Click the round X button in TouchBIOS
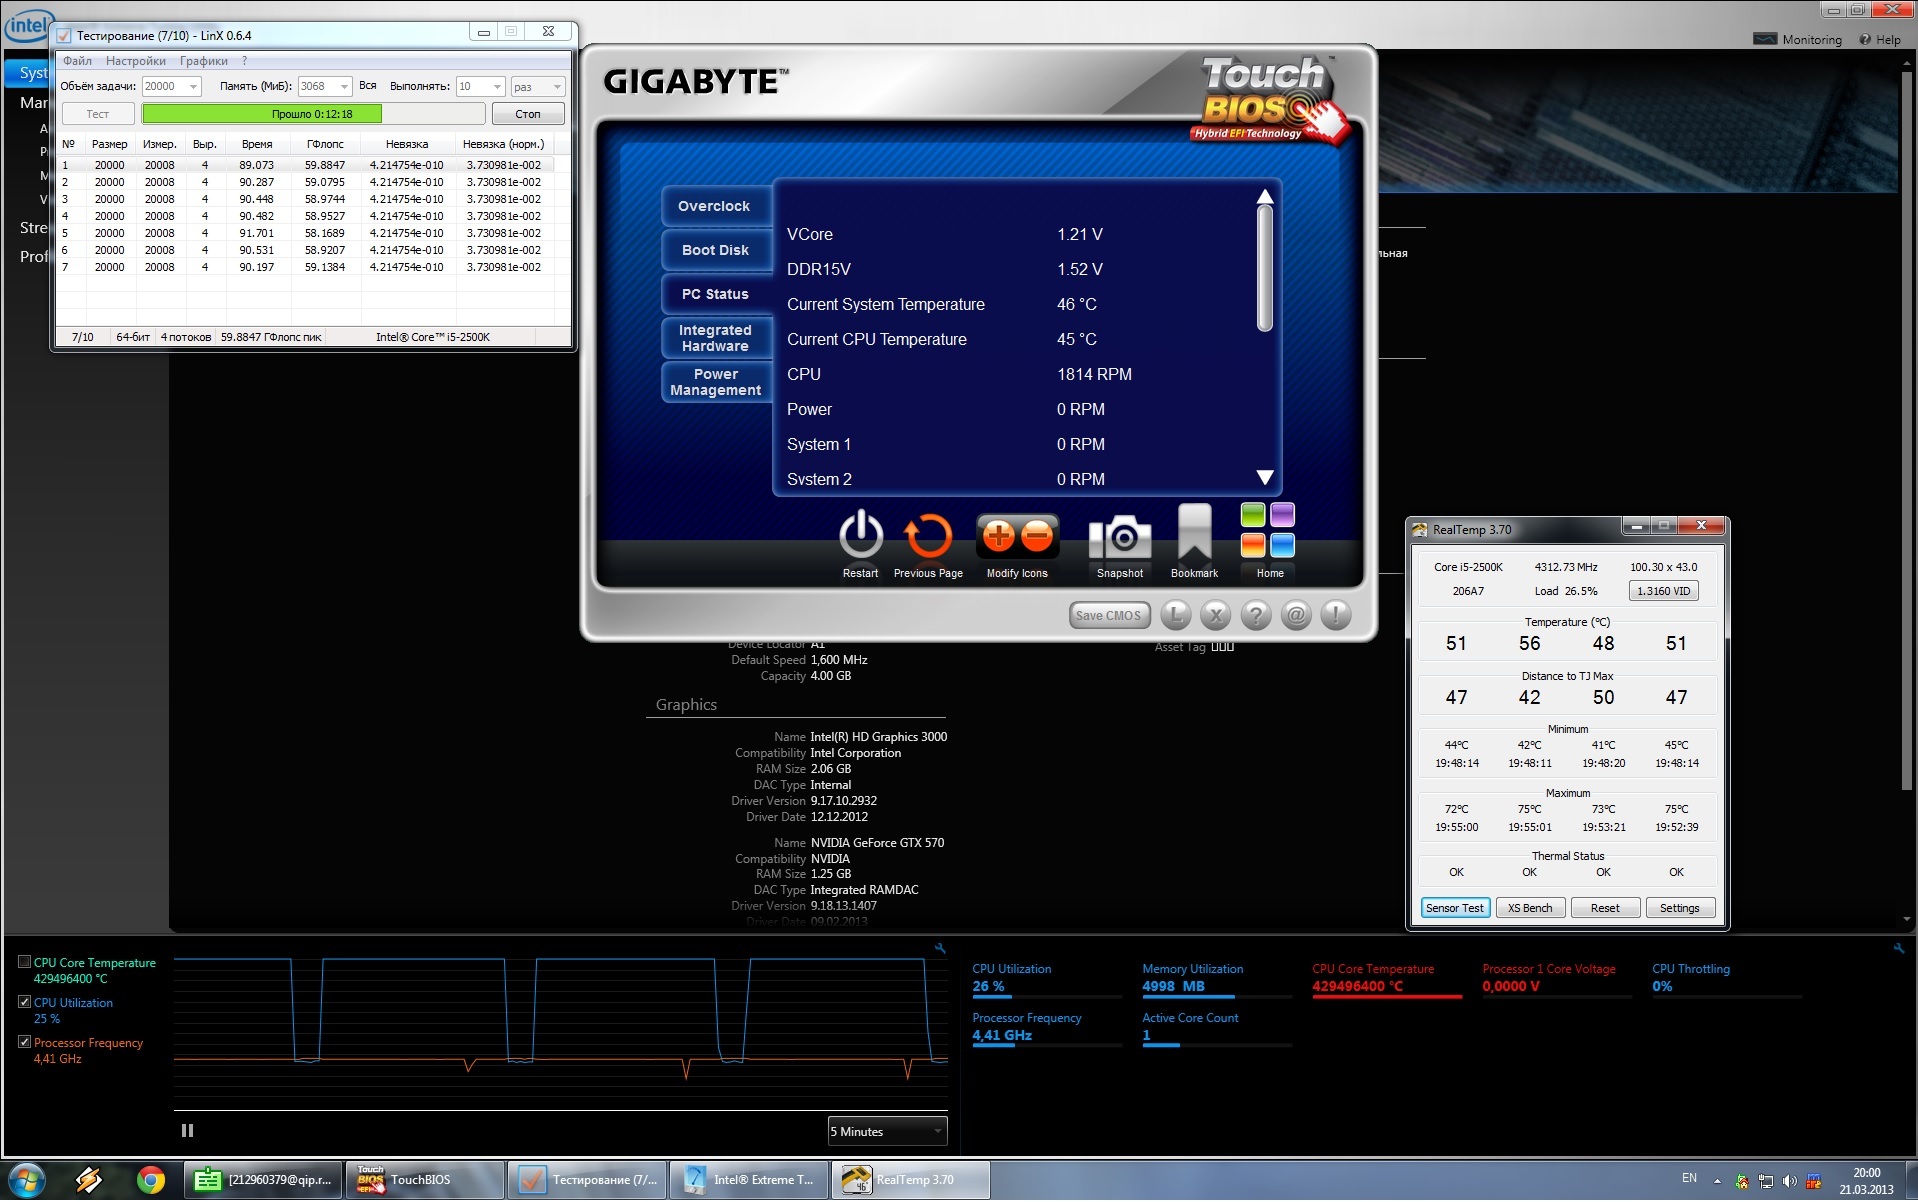This screenshot has height=1202, width=1918. click(1216, 615)
